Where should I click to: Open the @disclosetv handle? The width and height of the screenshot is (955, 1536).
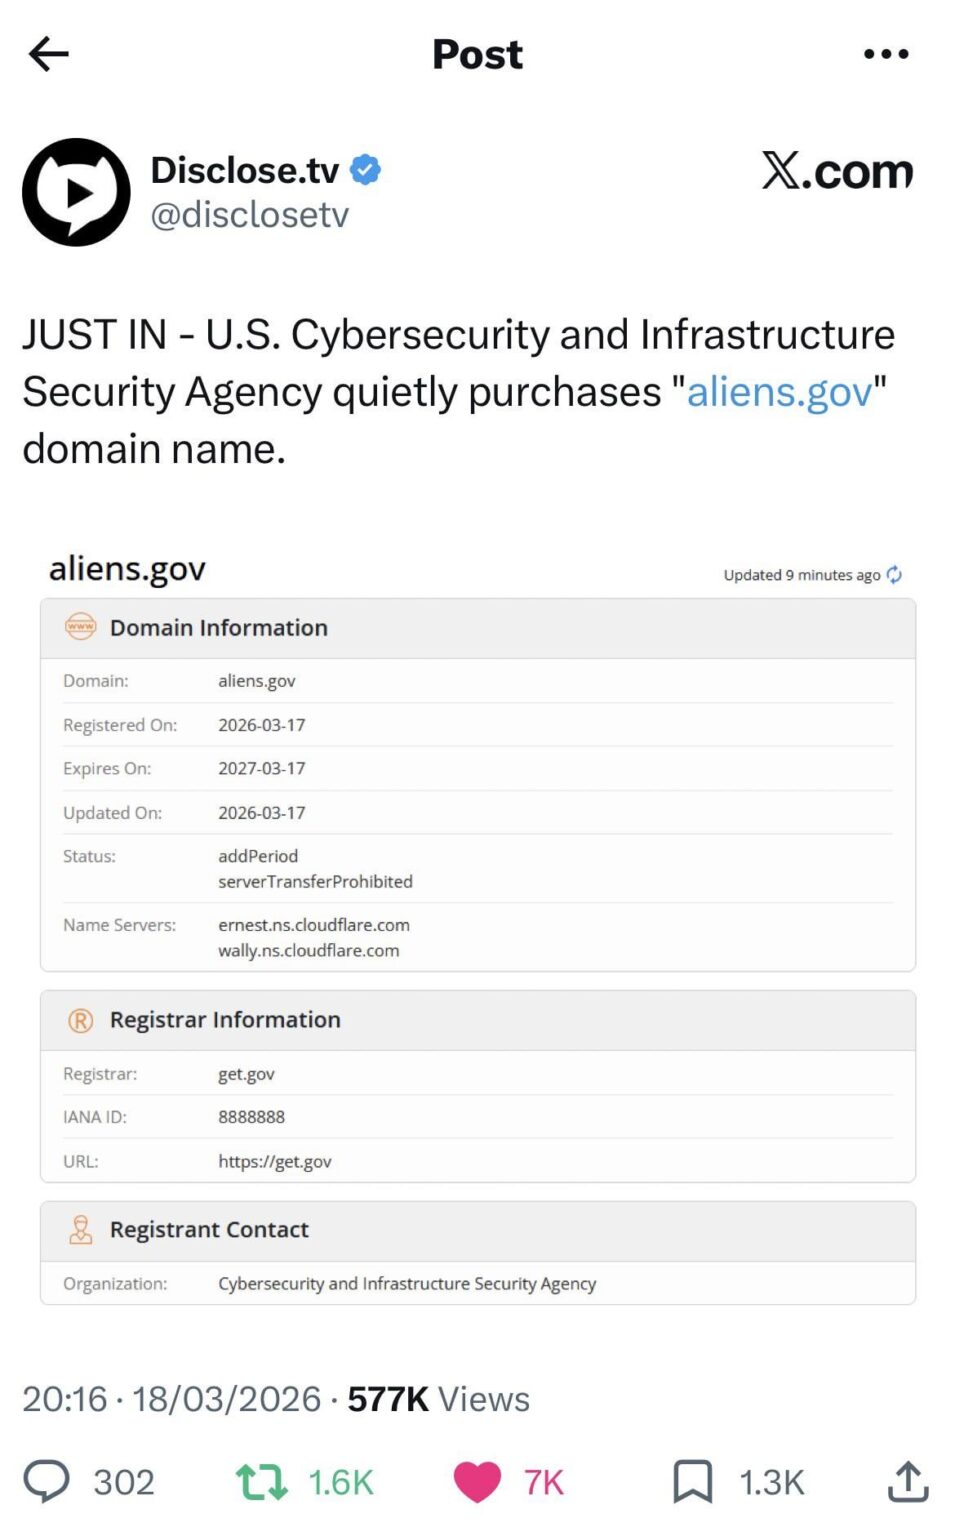tap(250, 214)
